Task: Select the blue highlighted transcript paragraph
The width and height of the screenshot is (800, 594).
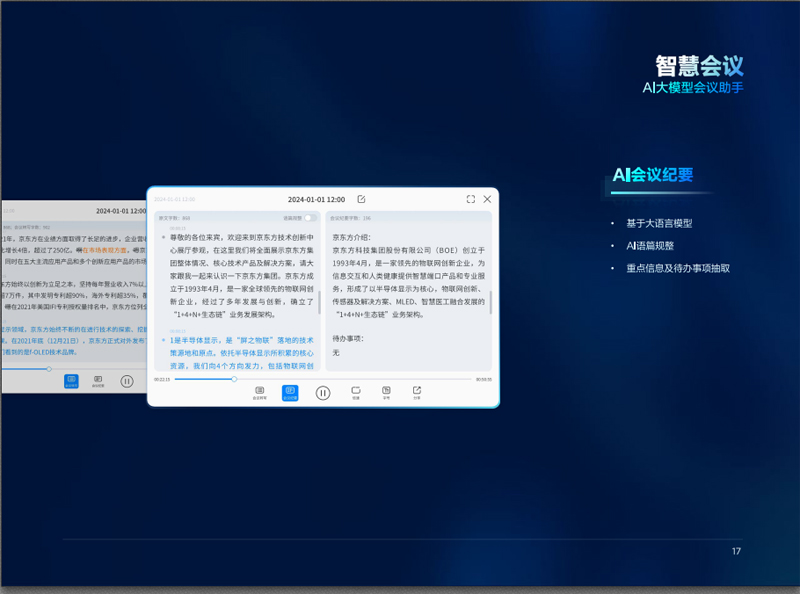Action: click(240, 353)
